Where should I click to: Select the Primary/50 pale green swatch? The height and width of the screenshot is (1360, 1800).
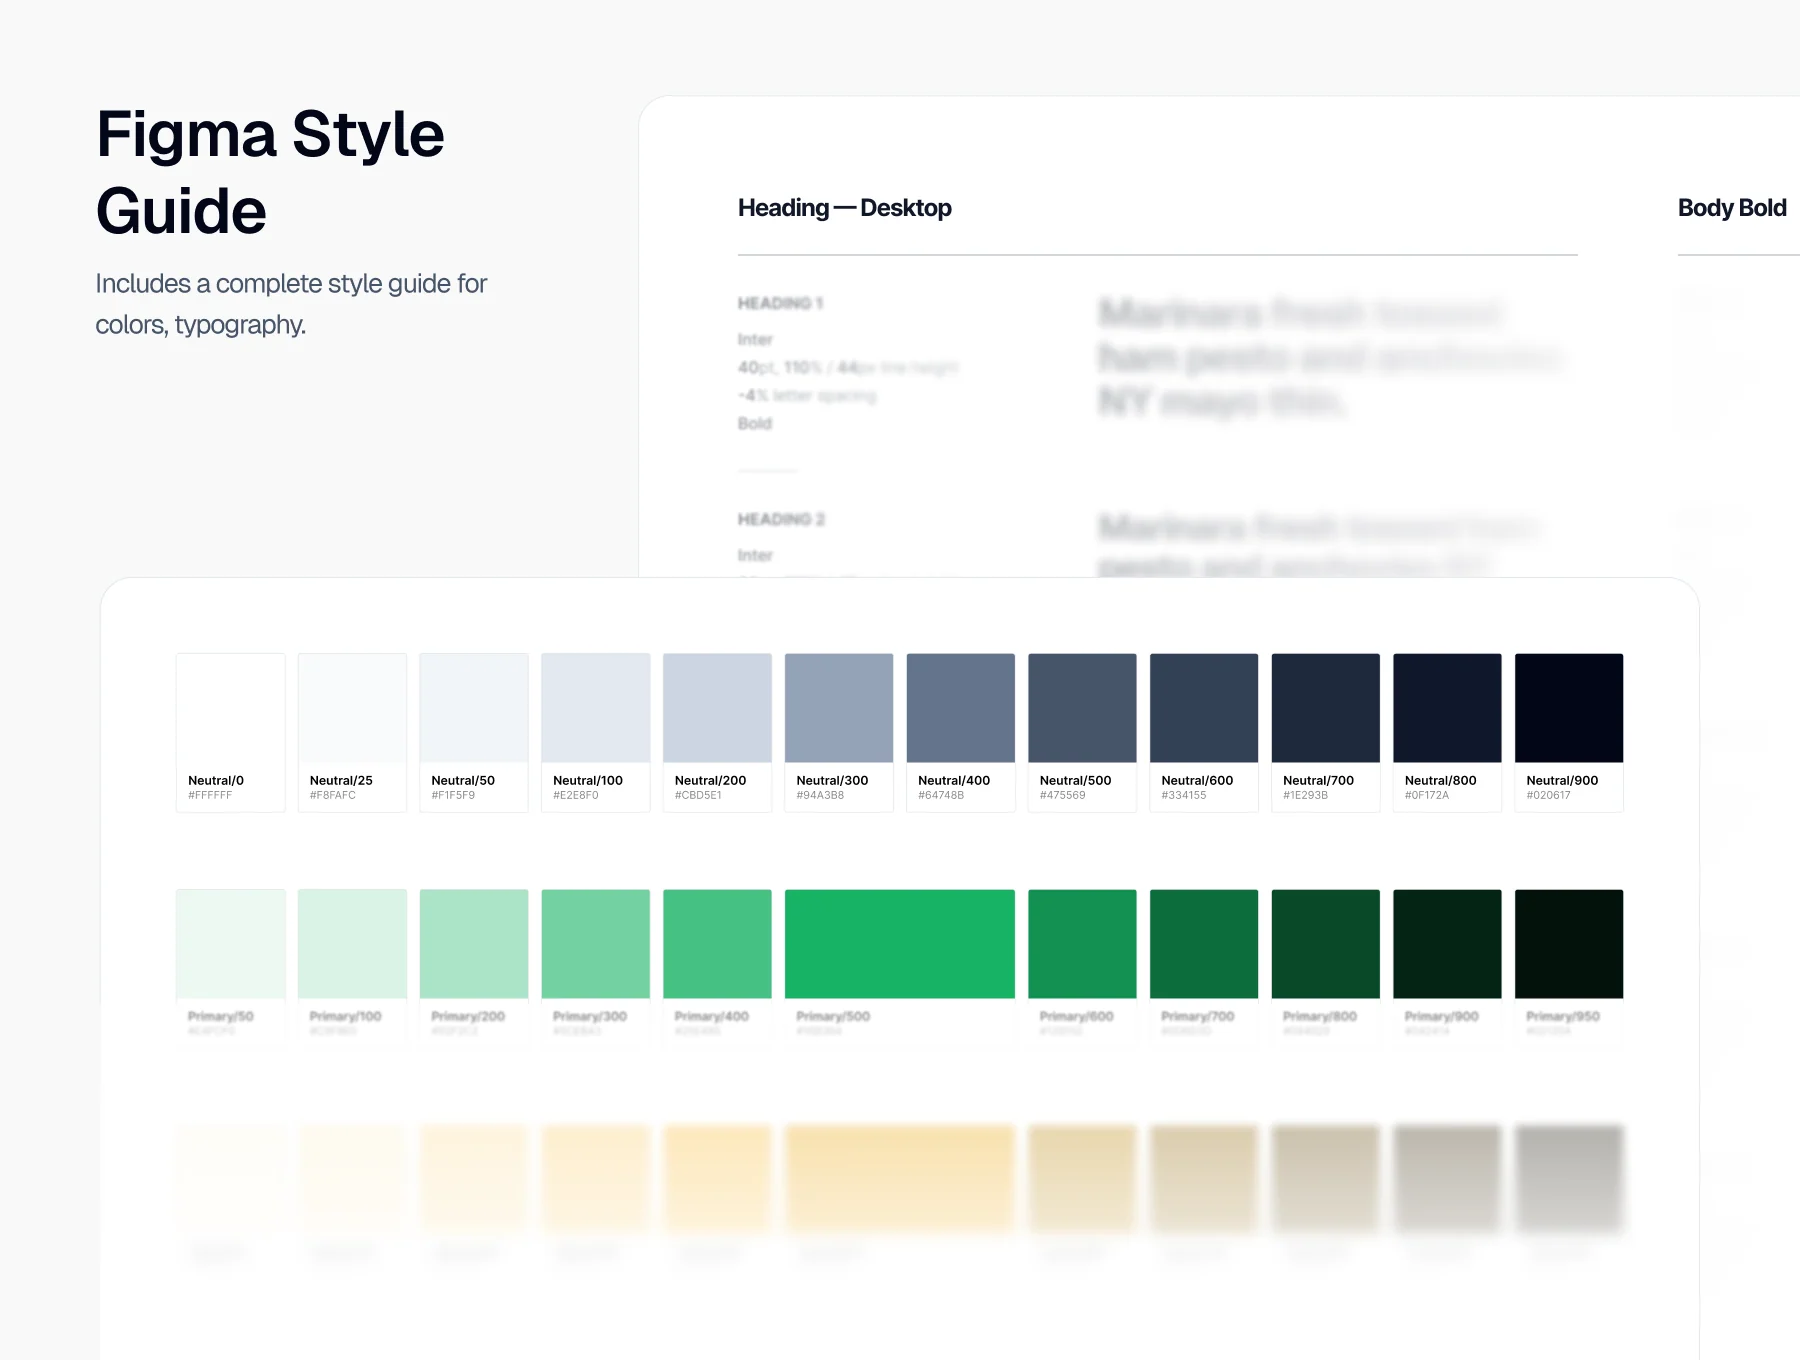pyautogui.click(x=231, y=944)
